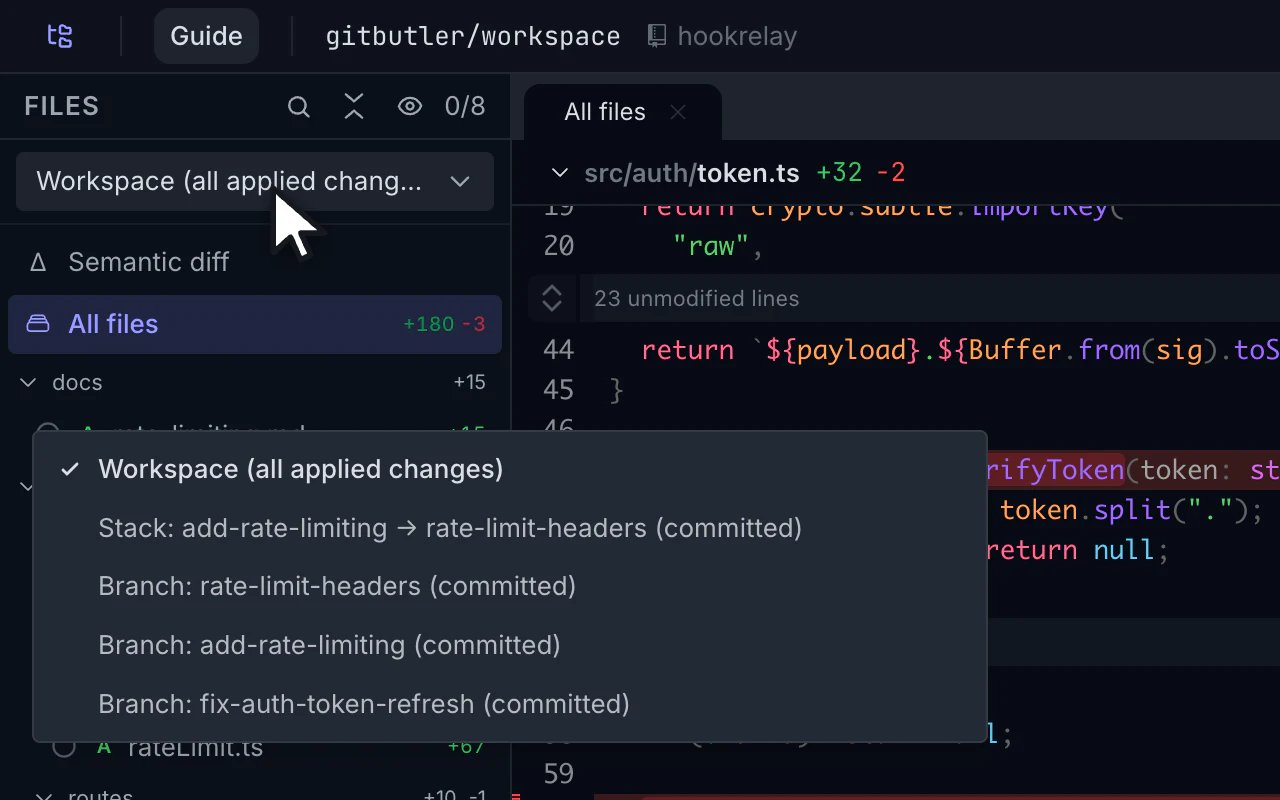Click the +32 added lines count
The height and width of the screenshot is (800, 1280).
(x=839, y=173)
